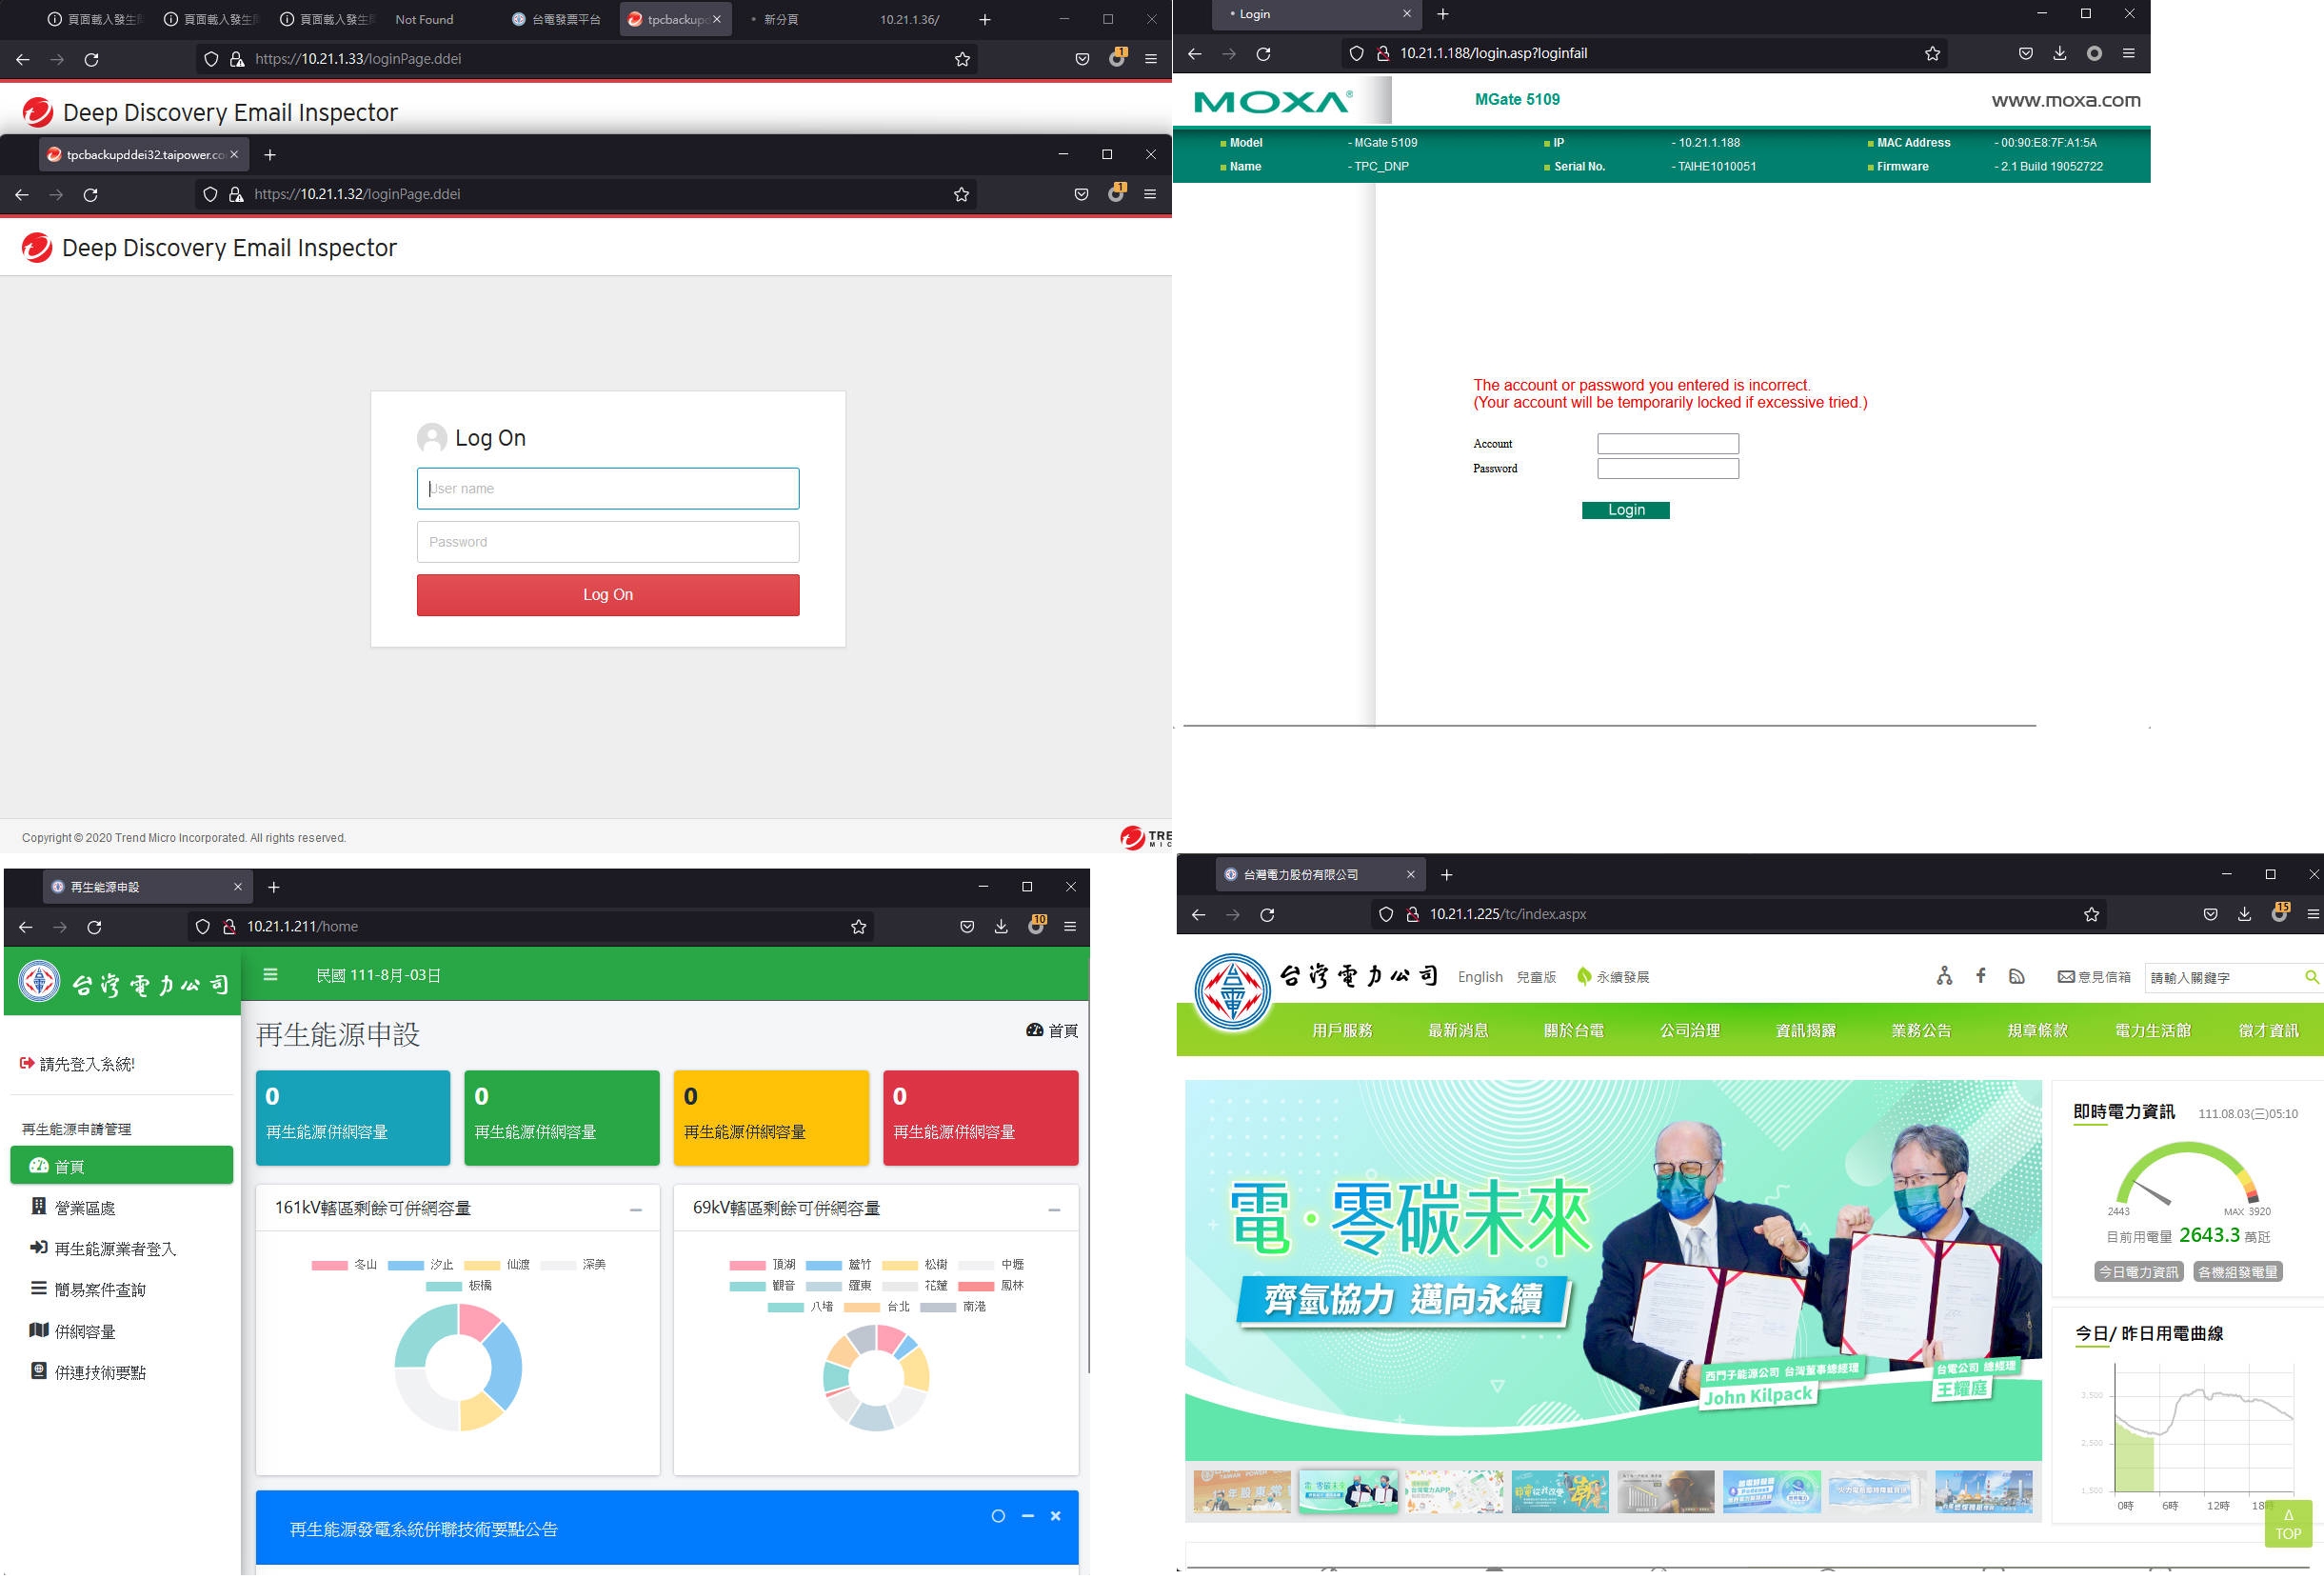Bookmark the 10.21.1.32 loginPage.ddei page with the star
The height and width of the screenshot is (1579, 2324).
[x=962, y=195]
